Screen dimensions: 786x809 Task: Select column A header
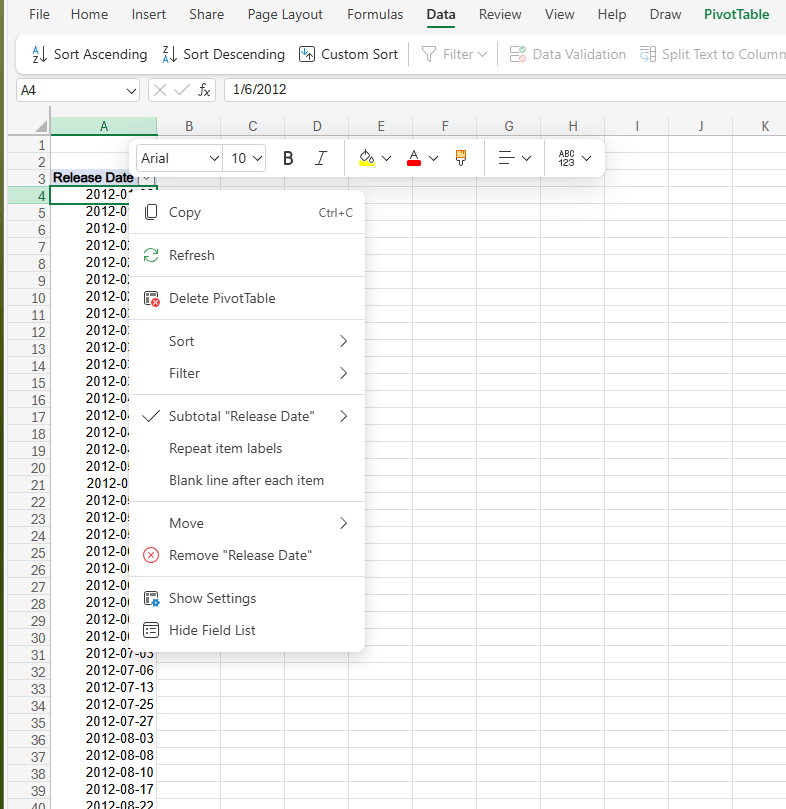[x=104, y=126]
